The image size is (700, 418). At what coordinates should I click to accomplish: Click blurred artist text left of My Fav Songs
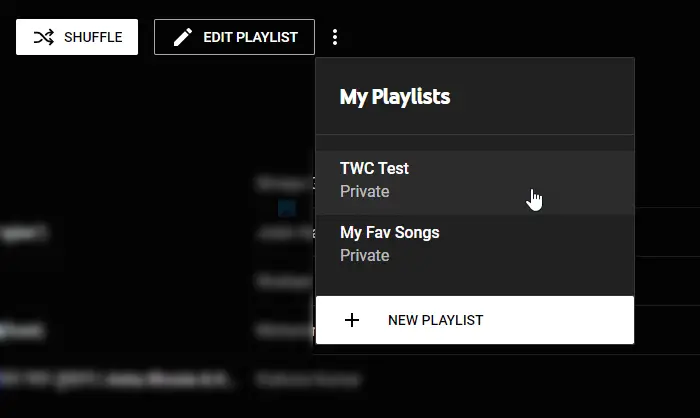(285, 232)
